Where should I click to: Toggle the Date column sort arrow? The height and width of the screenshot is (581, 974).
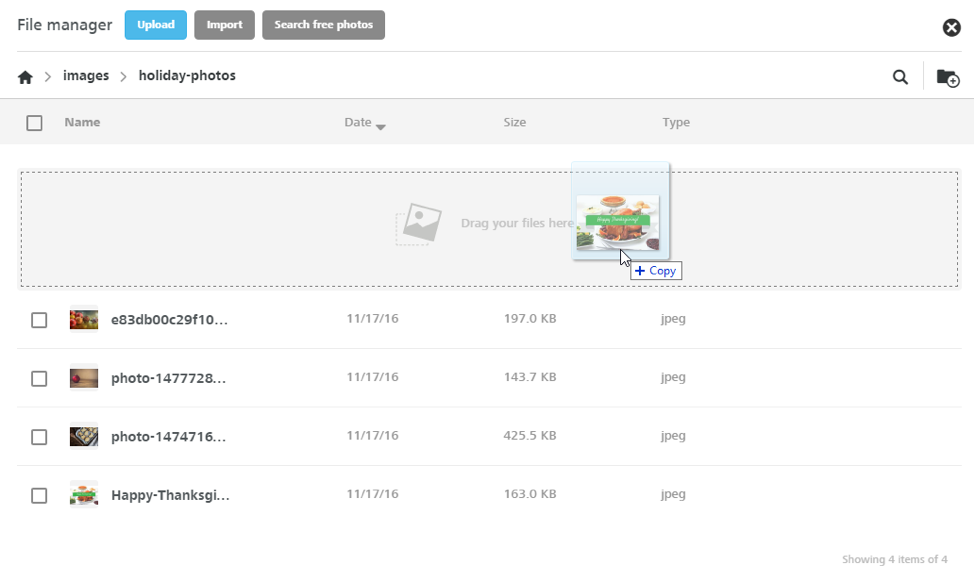click(x=381, y=127)
